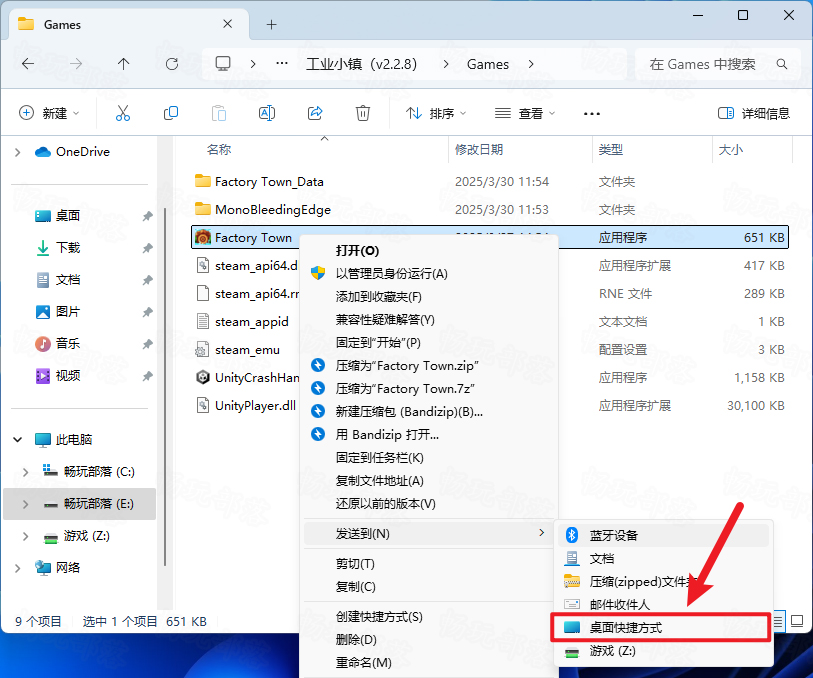The height and width of the screenshot is (678, 813).
Task: Click the Cut scissors icon
Action: click(x=123, y=113)
